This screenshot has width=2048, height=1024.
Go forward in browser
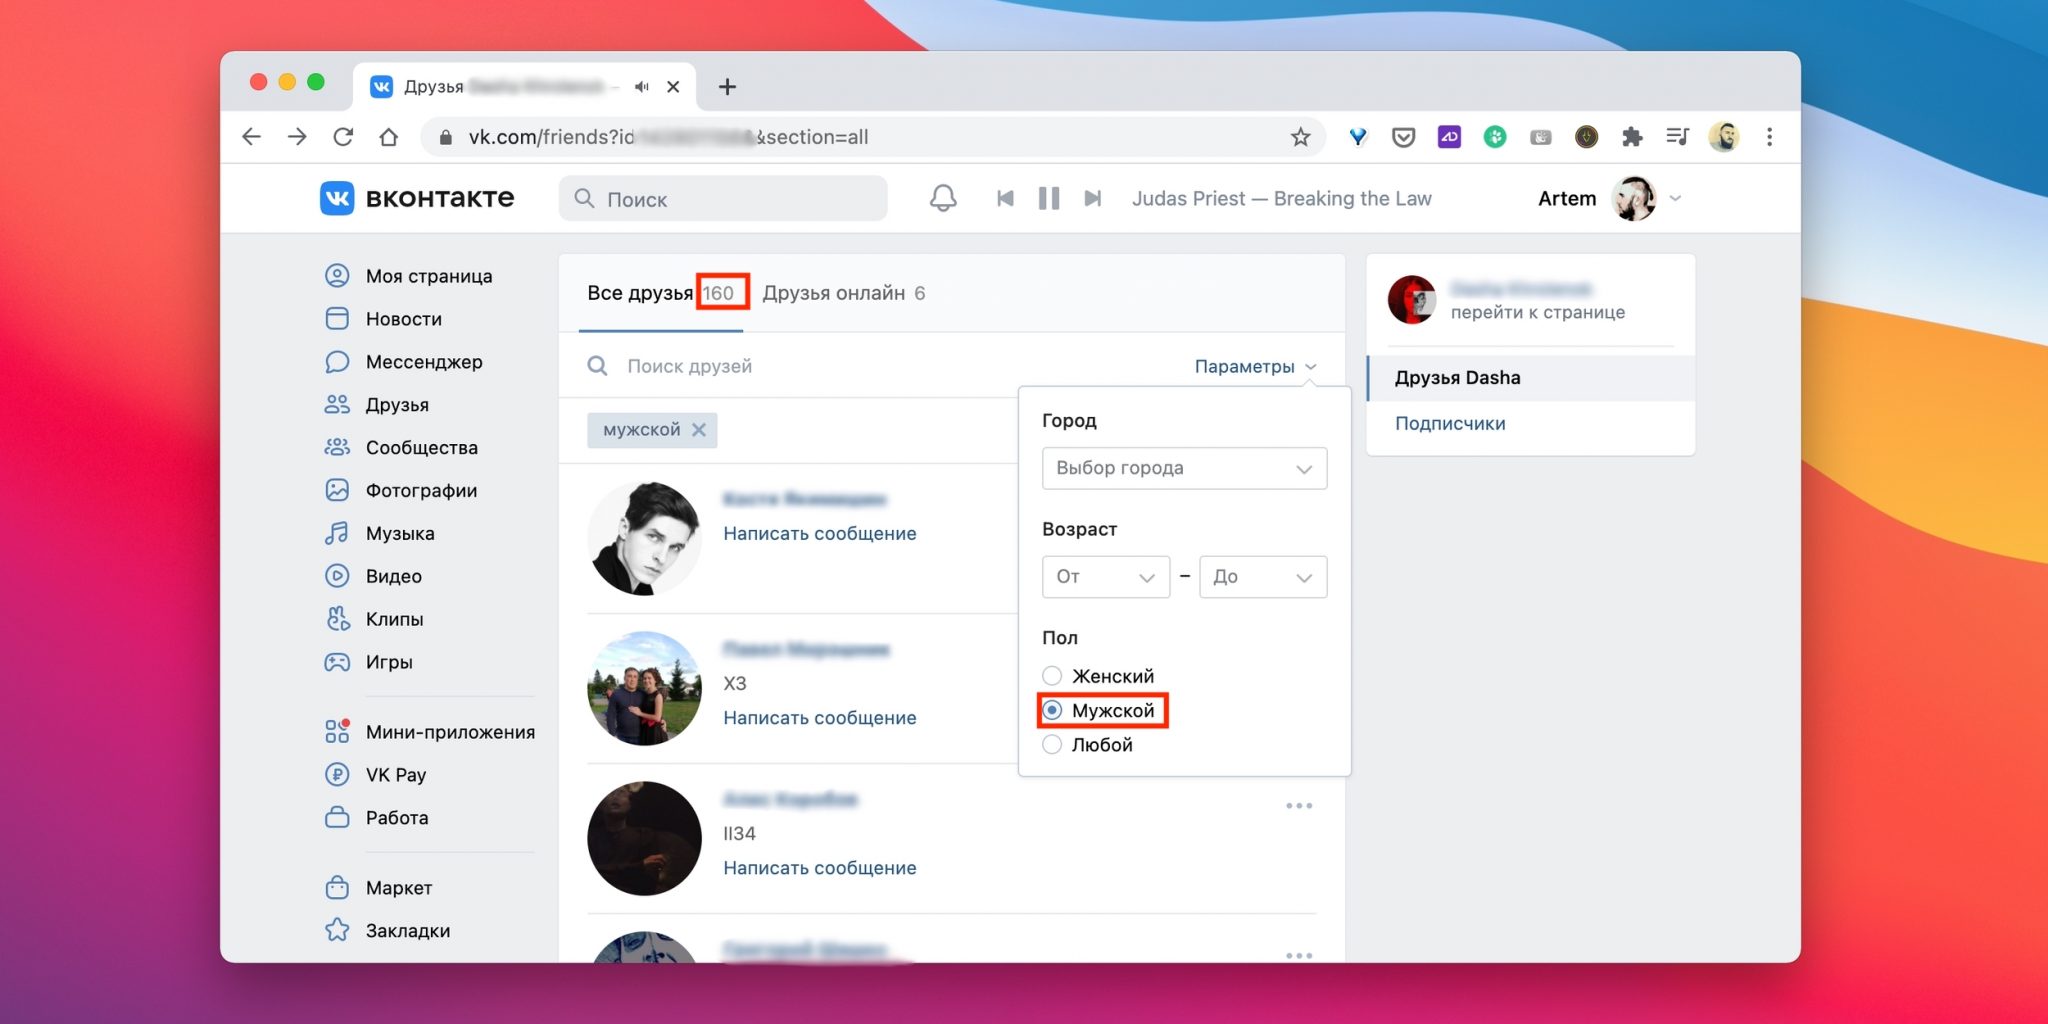tap(297, 137)
